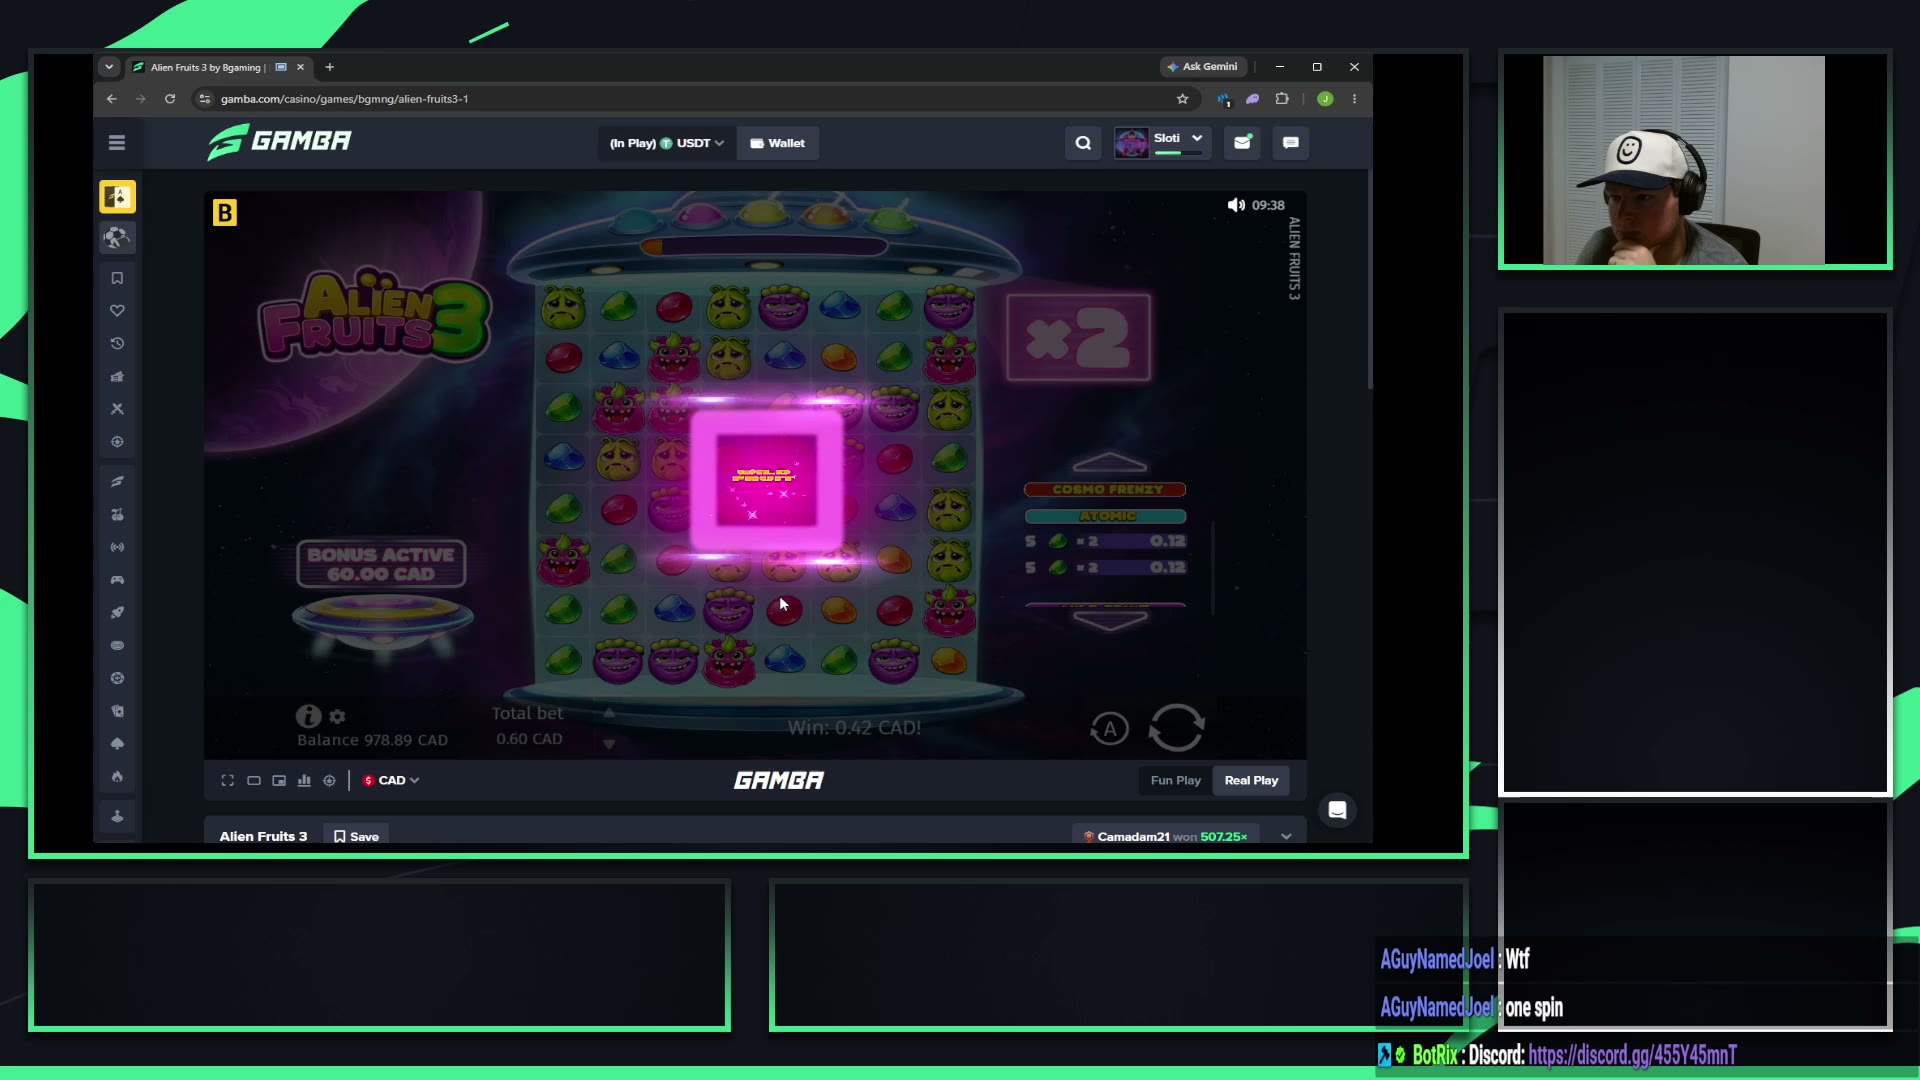The width and height of the screenshot is (1920, 1080).
Task: Click the BGaming B logo badge
Action: coord(225,213)
